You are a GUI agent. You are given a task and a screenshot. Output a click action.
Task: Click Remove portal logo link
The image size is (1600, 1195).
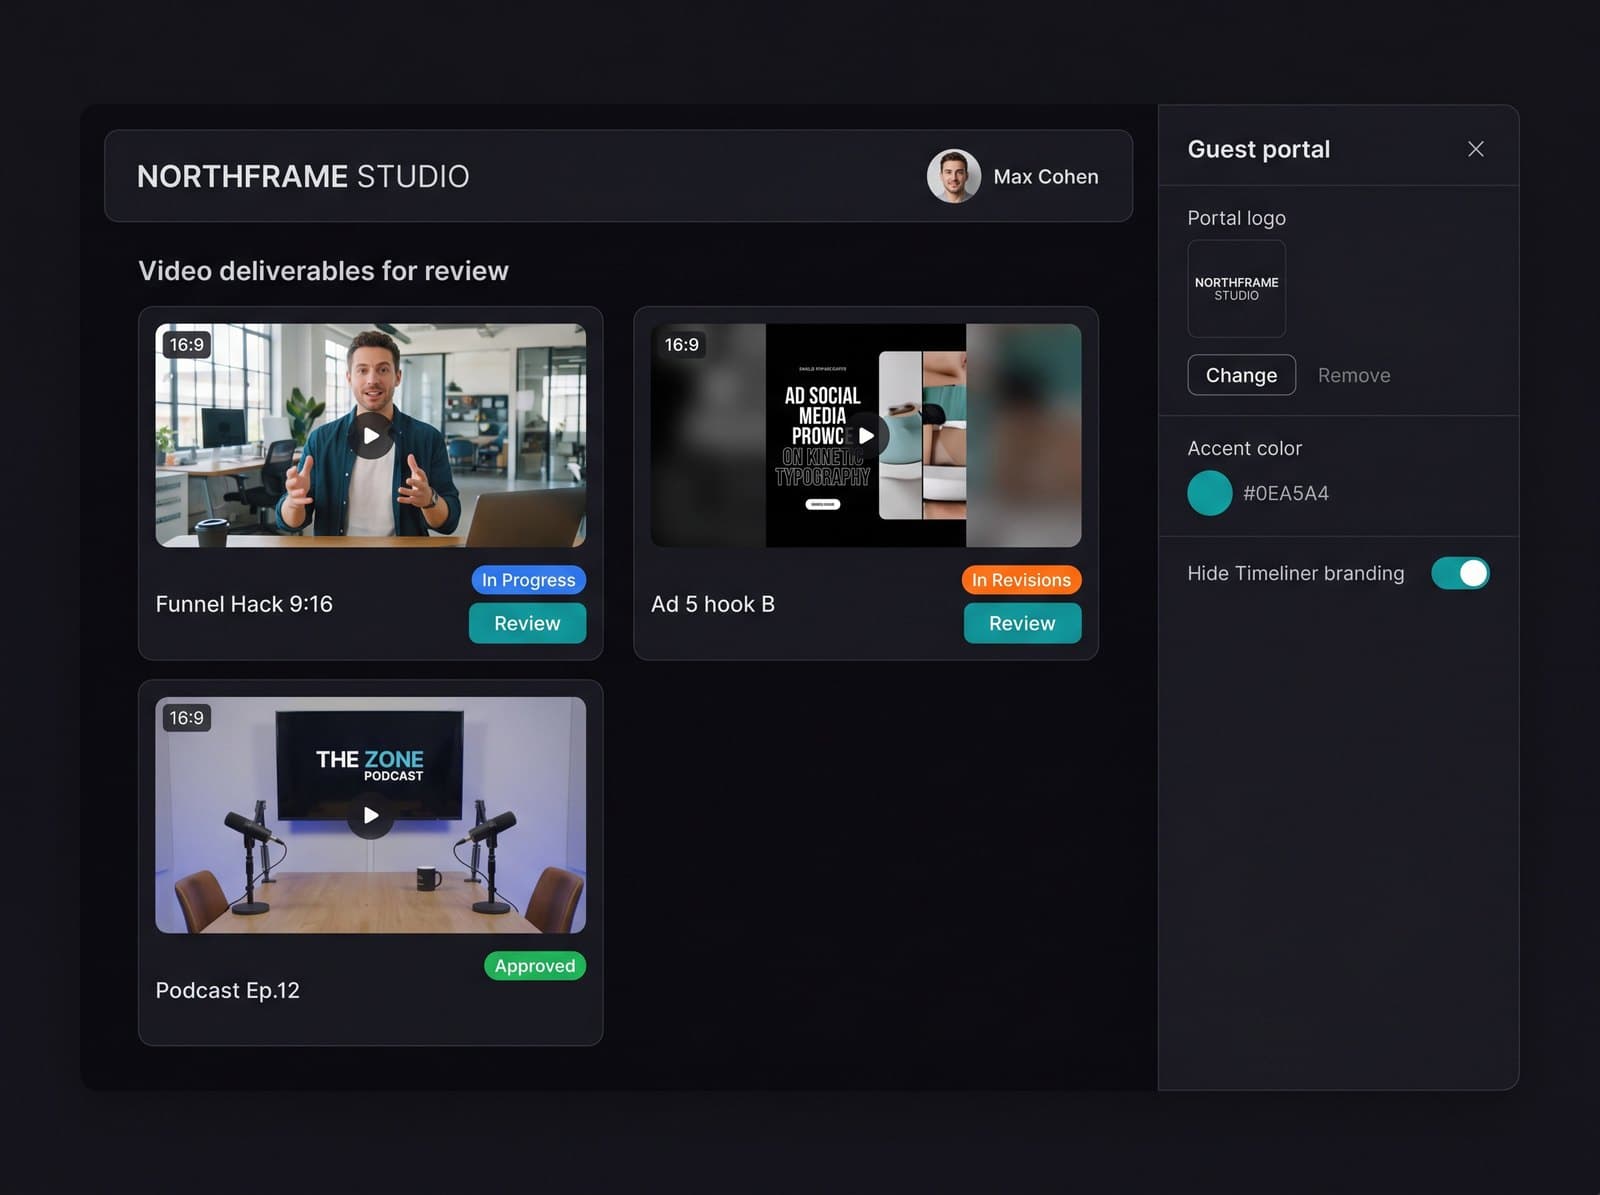click(1353, 375)
